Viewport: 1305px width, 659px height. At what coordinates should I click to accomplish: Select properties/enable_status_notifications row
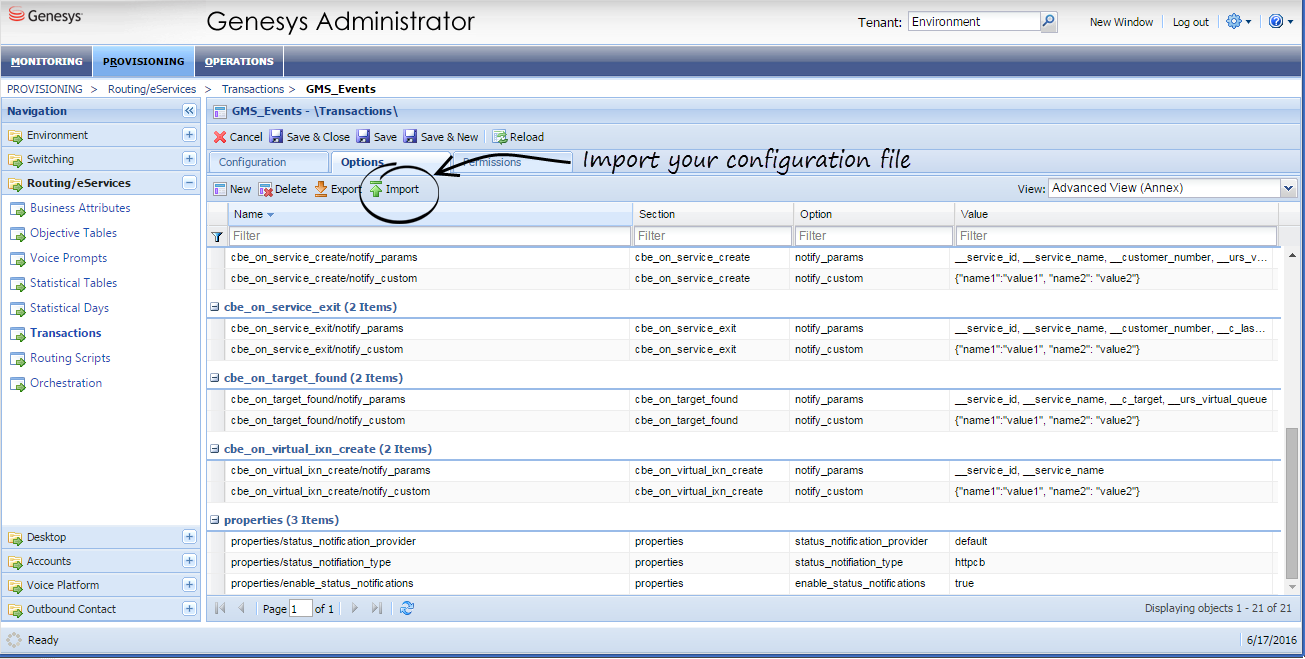click(742, 583)
